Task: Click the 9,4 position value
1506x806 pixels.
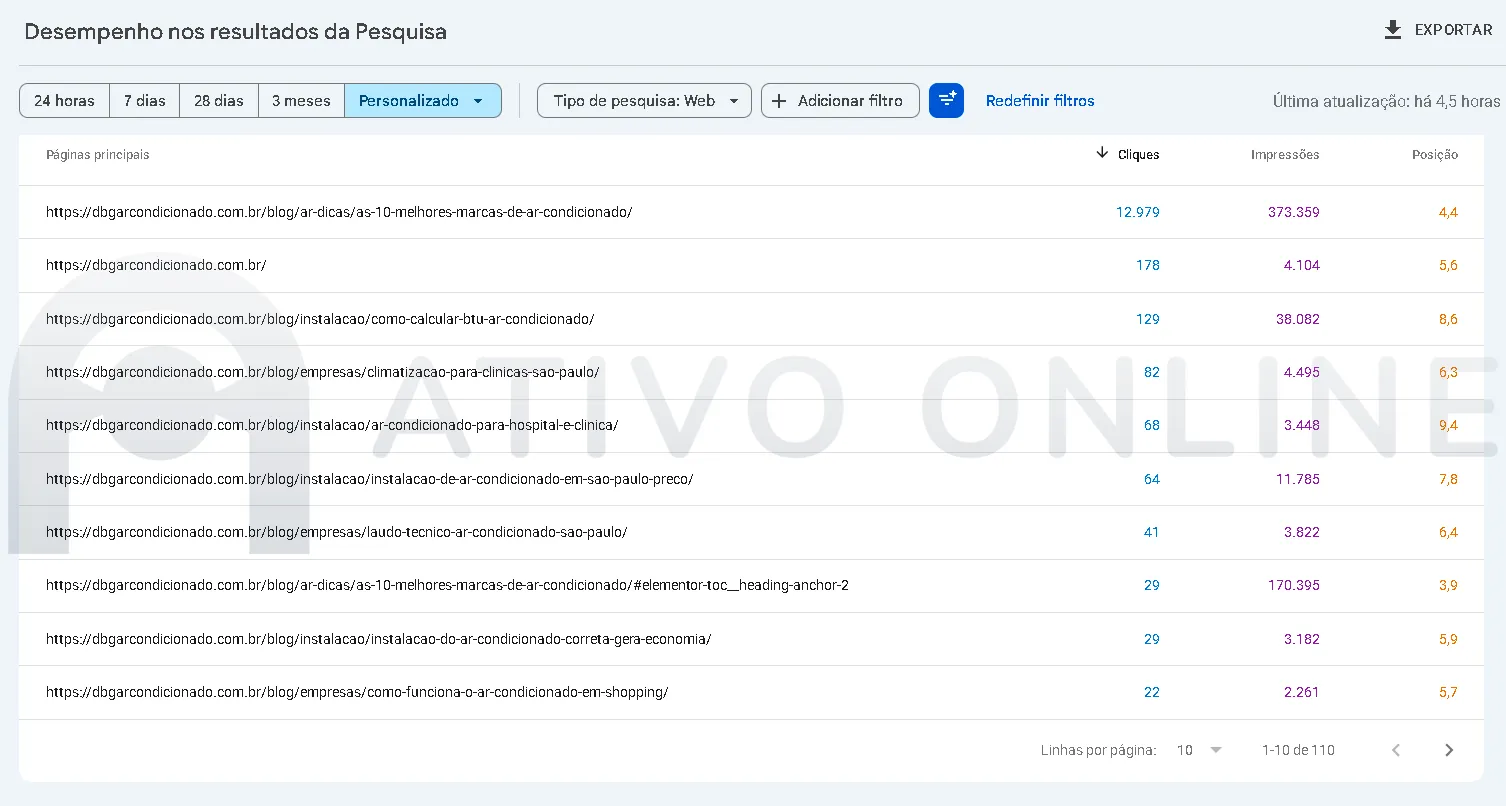Action: click(1448, 425)
